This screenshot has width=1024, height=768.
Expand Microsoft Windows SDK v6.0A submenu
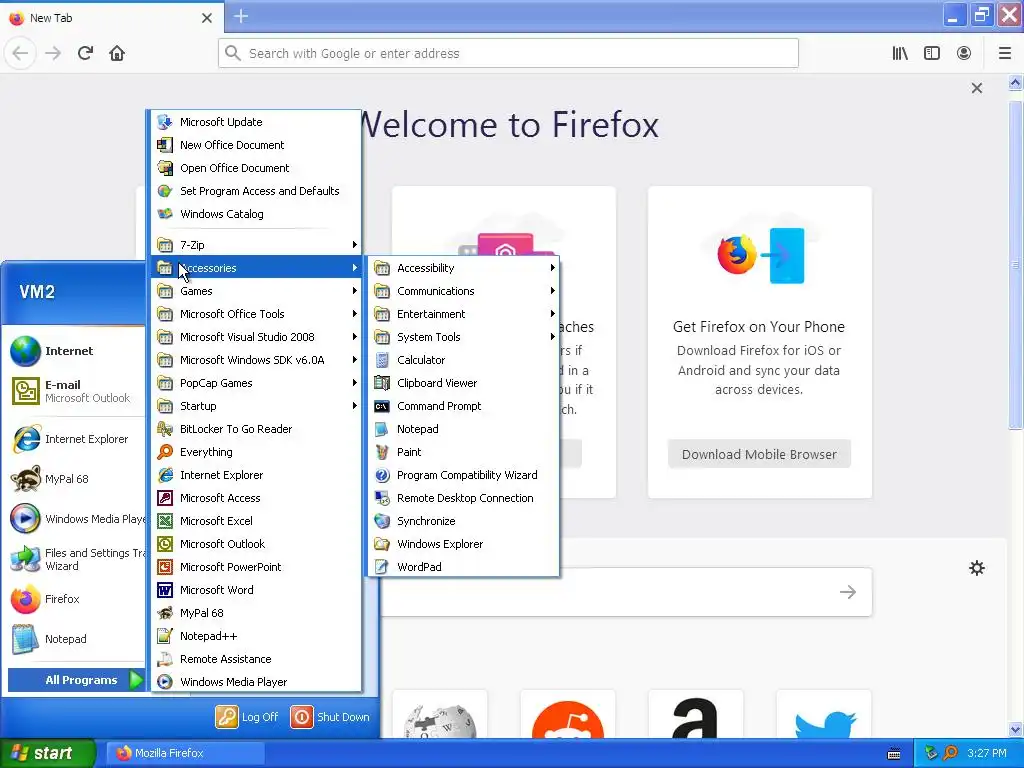point(257,360)
